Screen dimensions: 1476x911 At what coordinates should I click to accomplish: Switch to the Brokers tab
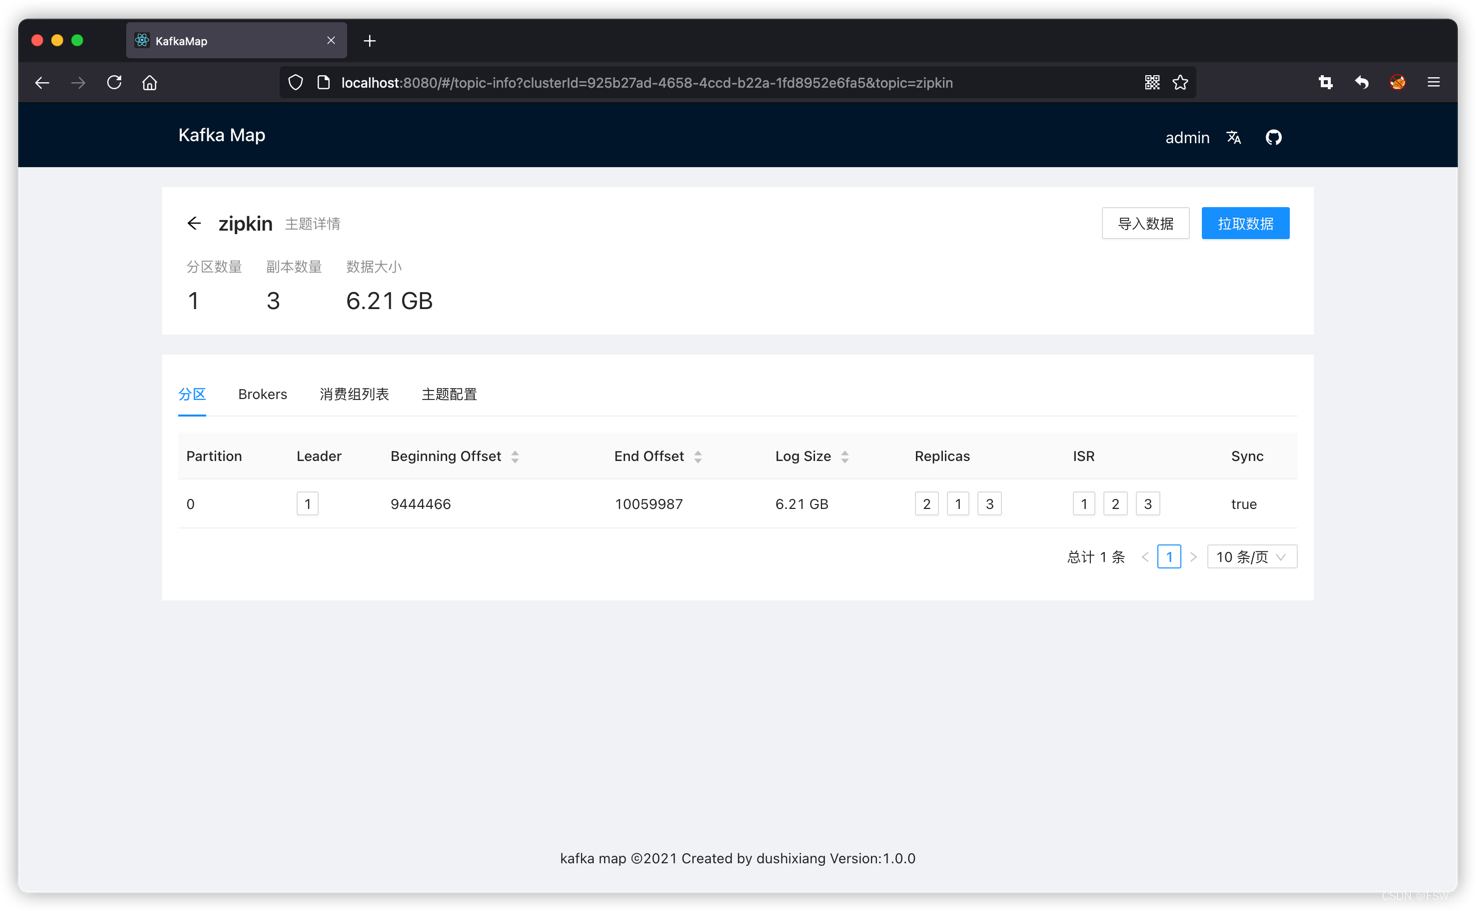pos(263,394)
